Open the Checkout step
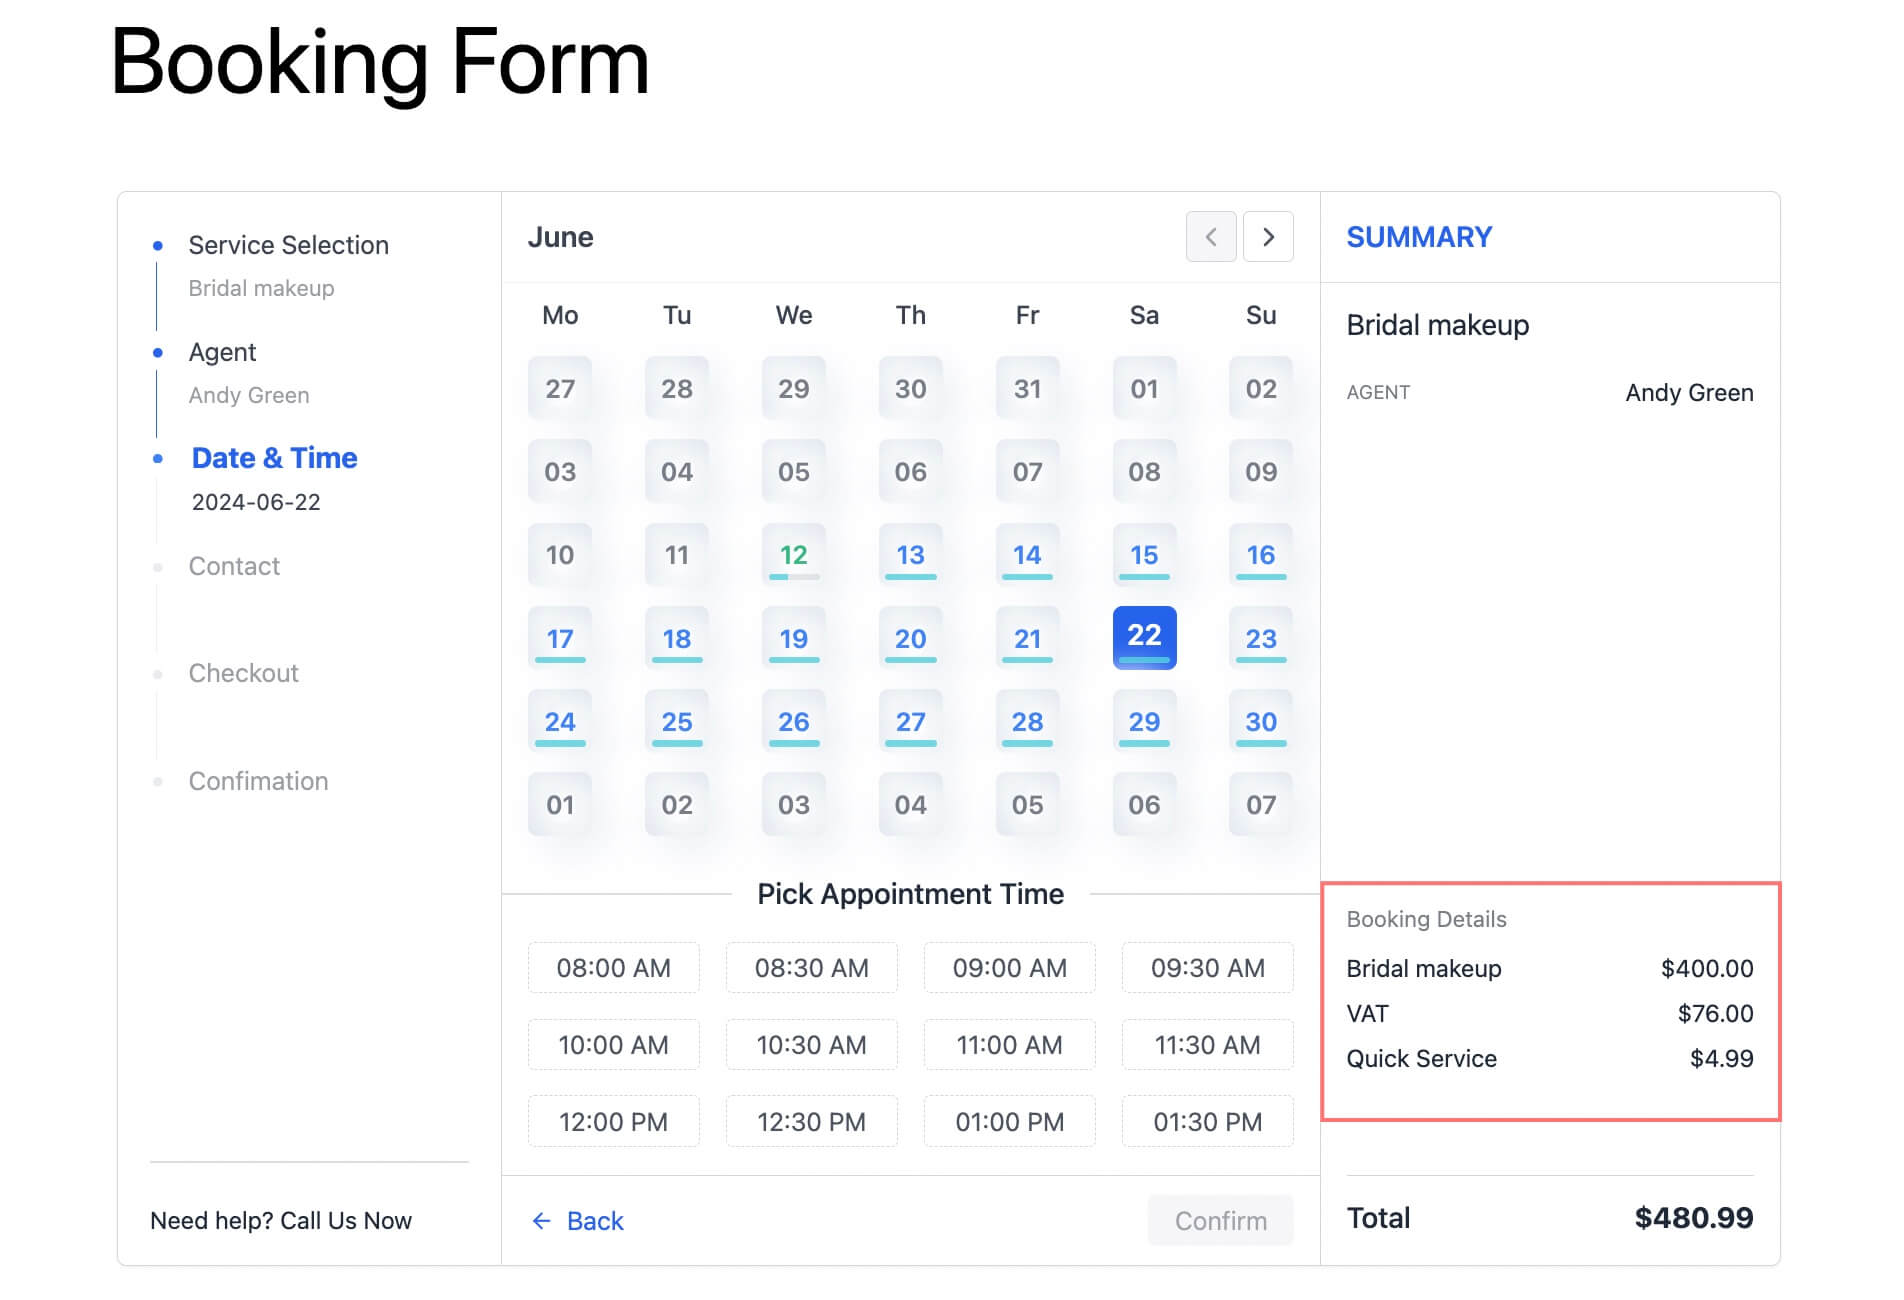 click(x=243, y=673)
